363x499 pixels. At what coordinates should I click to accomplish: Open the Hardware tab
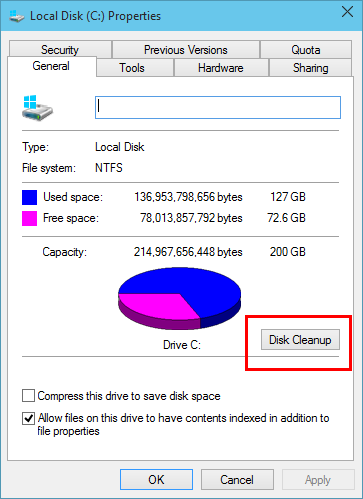pyautogui.click(x=221, y=68)
